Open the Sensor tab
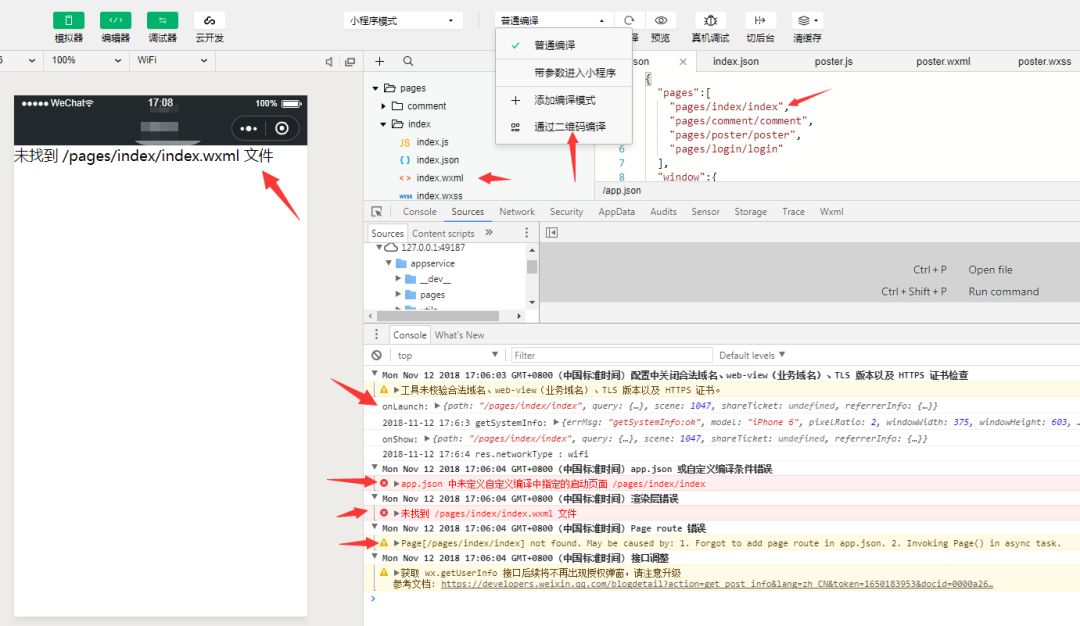 [705, 211]
